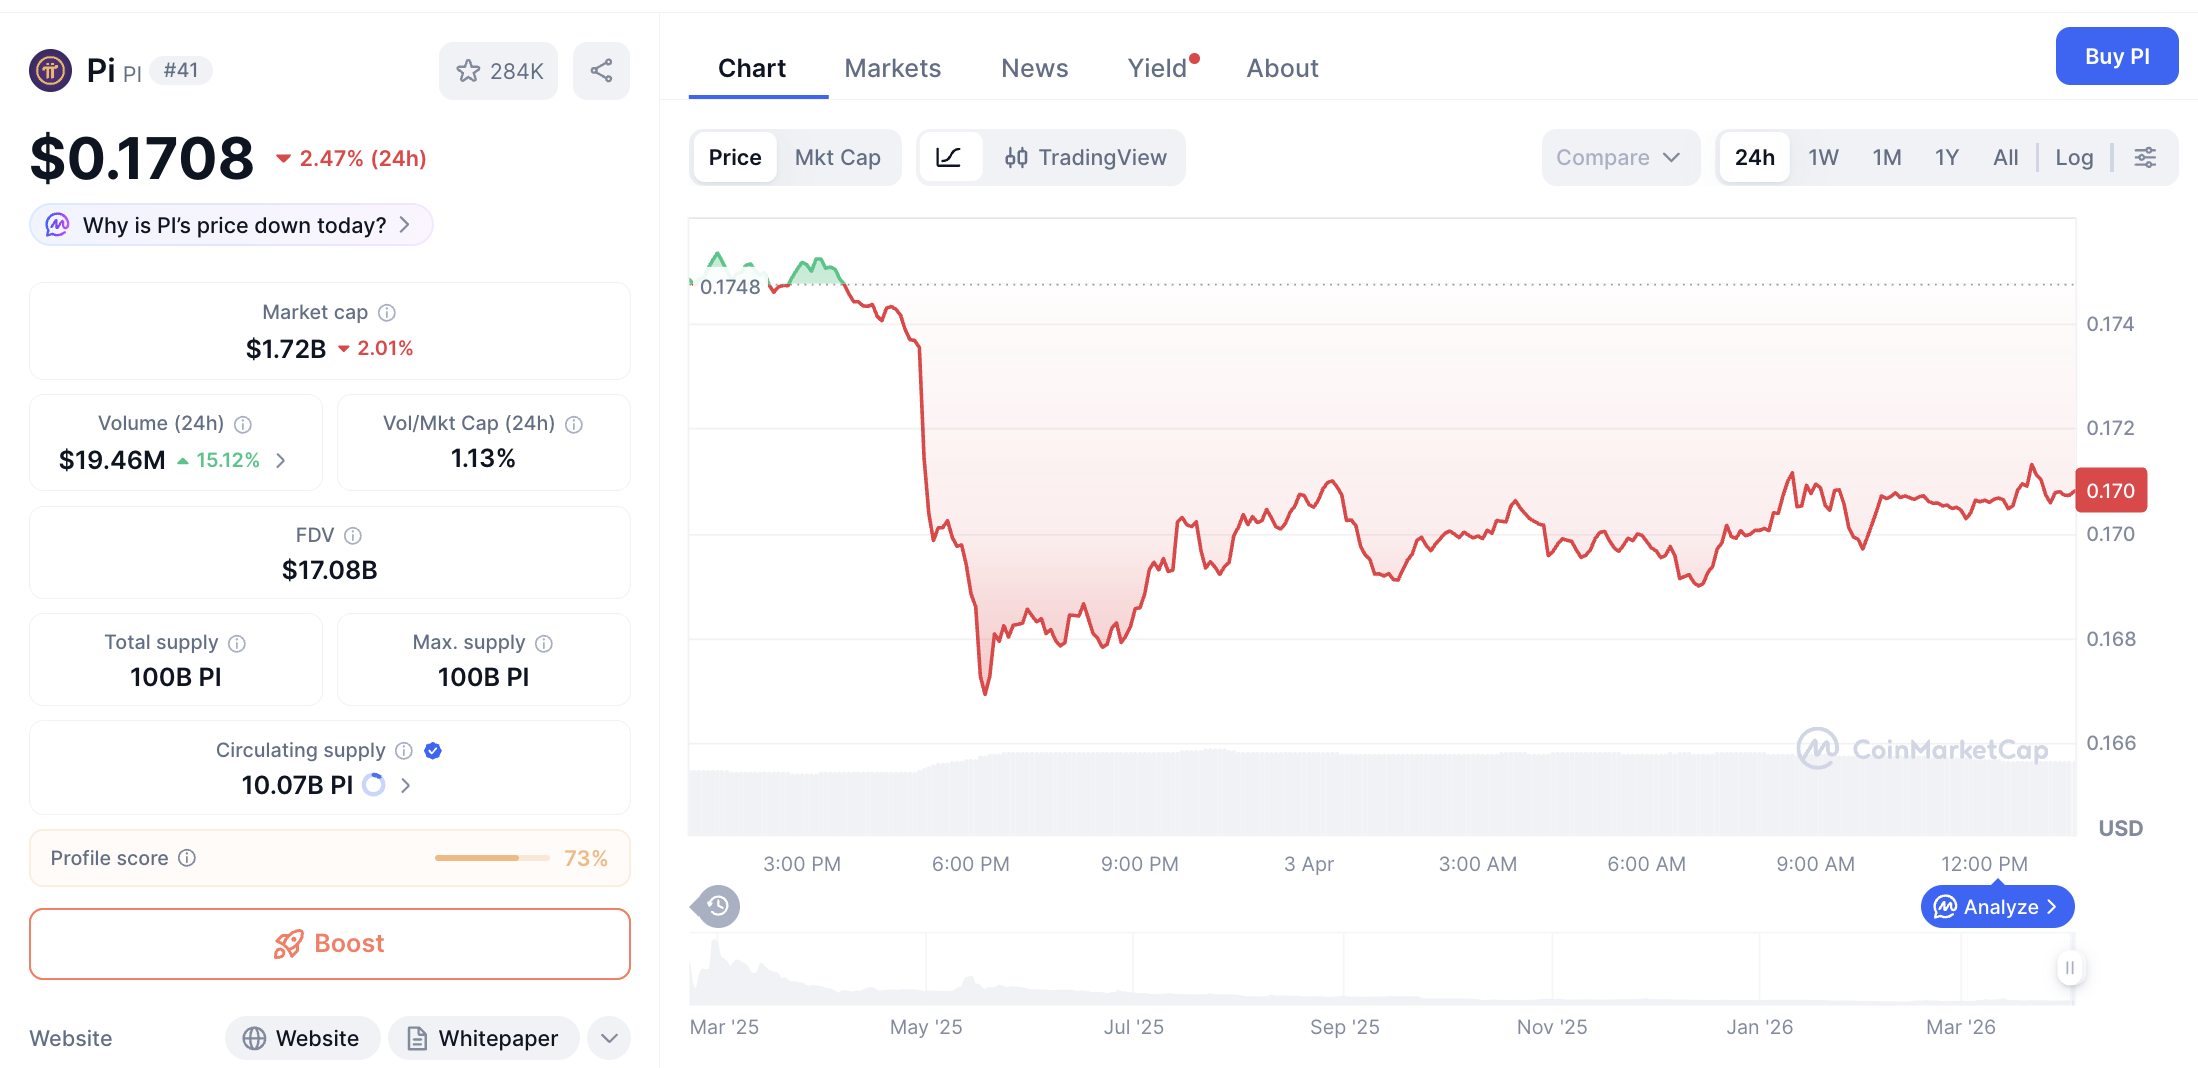Open the share options icon
2198x1068 pixels.
pos(601,70)
